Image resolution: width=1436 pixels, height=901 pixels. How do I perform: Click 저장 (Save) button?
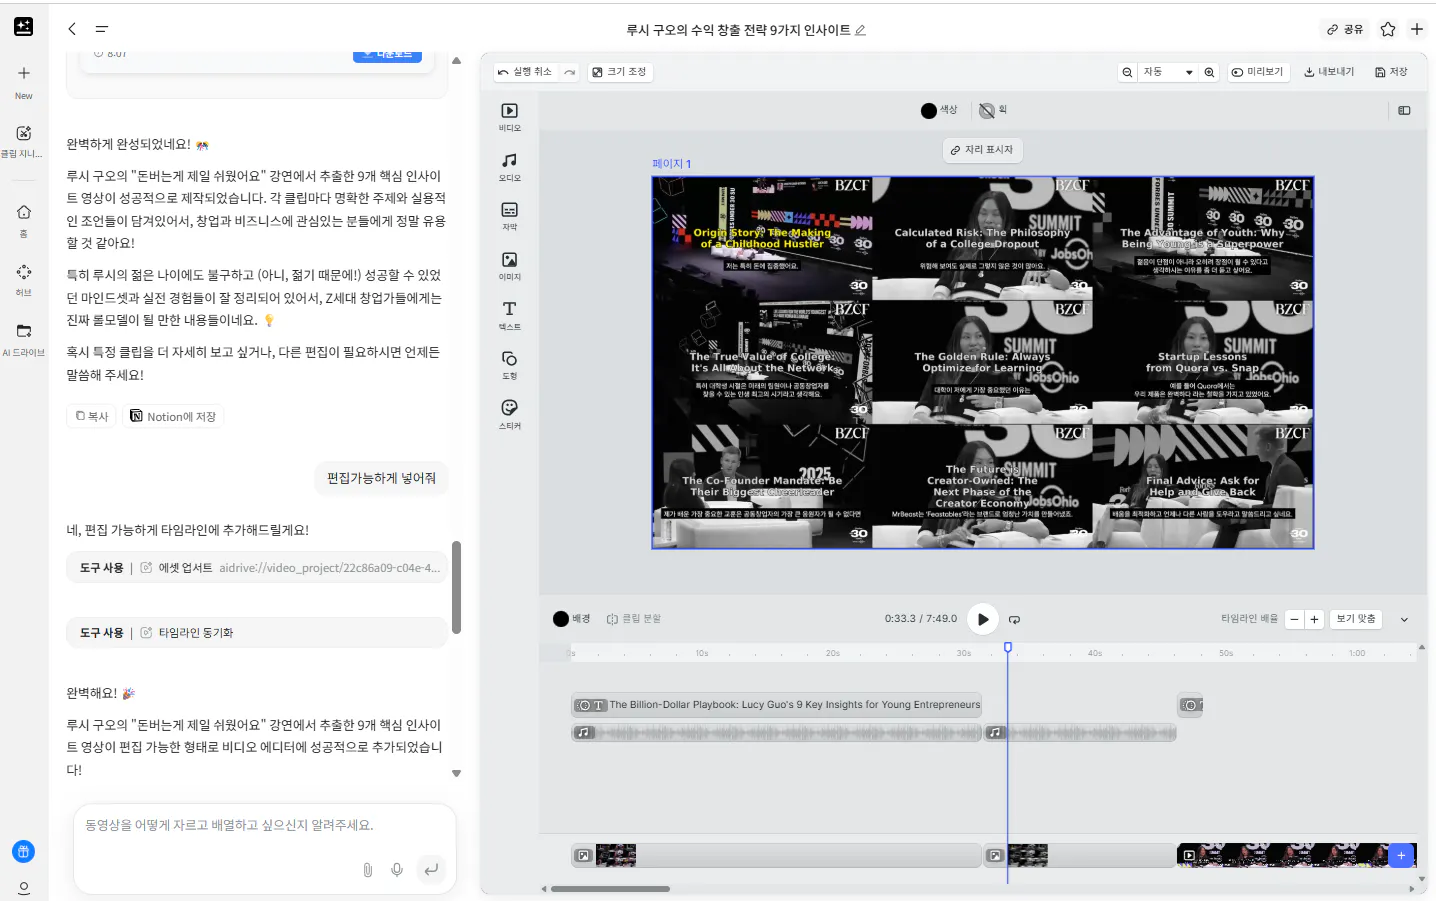pyautogui.click(x=1391, y=72)
